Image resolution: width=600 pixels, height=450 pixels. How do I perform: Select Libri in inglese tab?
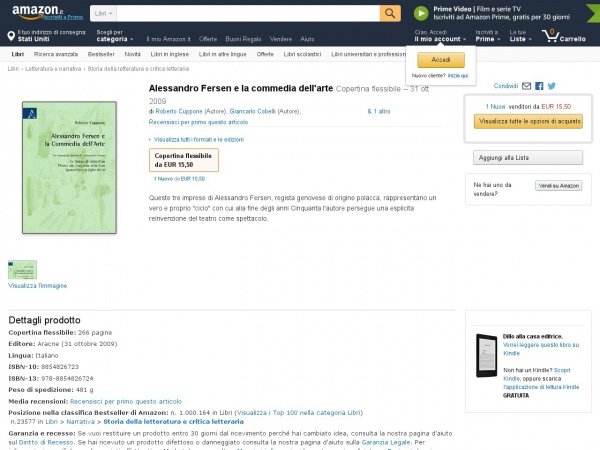pos(170,54)
